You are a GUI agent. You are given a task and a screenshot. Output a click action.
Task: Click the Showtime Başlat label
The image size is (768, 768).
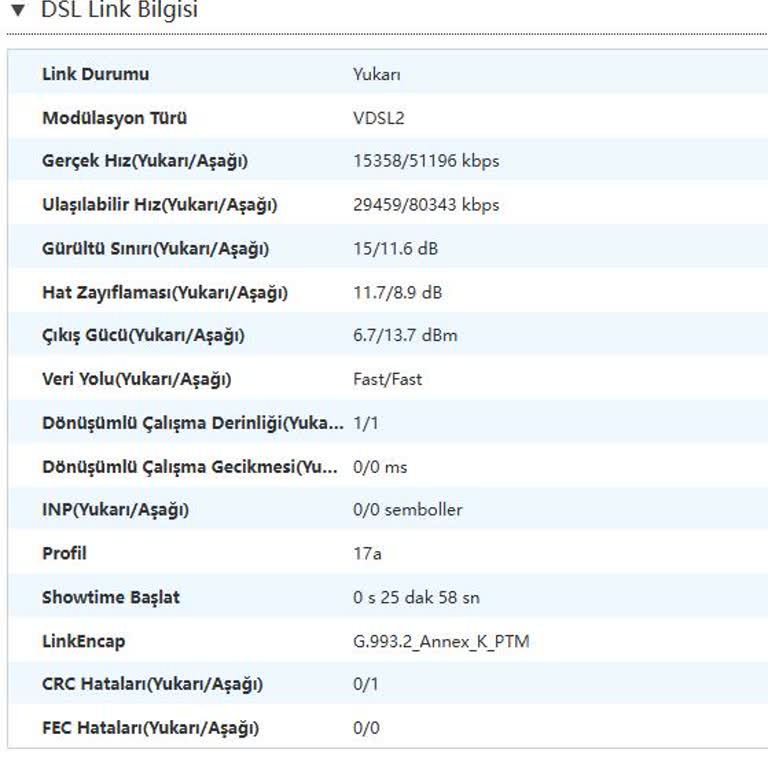tap(111, 598)
